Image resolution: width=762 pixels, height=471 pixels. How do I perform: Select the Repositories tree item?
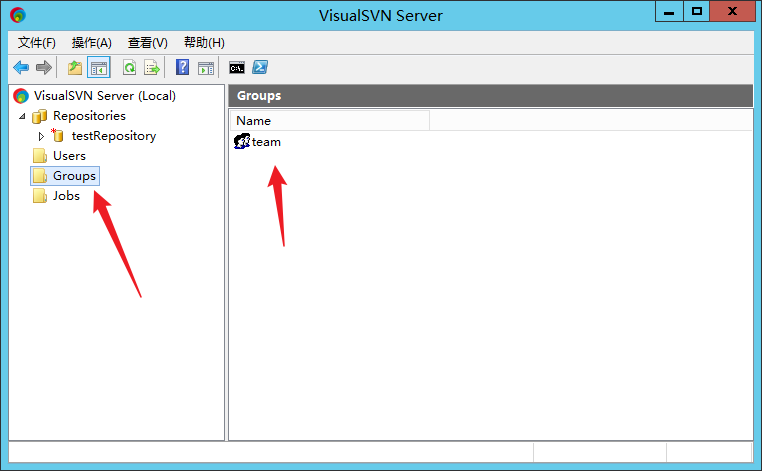click(89, 116)
